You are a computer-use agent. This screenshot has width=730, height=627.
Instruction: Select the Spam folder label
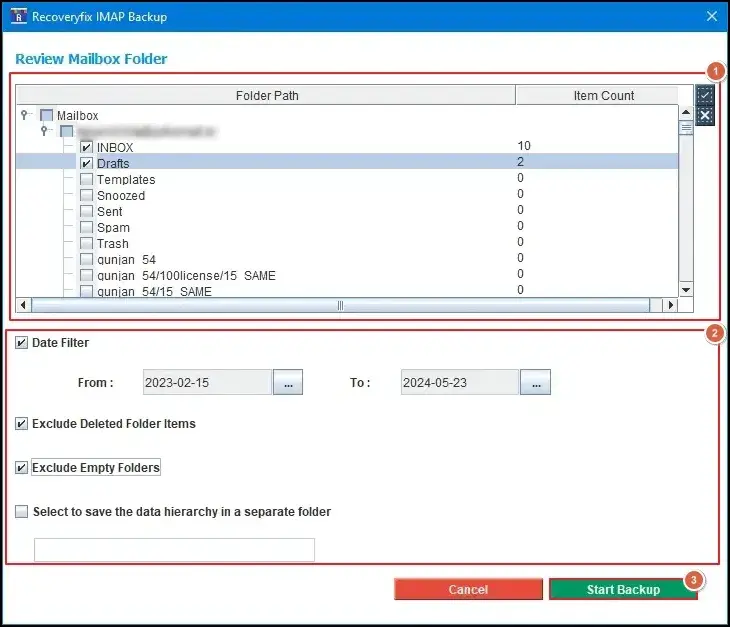tap(113, 228)
